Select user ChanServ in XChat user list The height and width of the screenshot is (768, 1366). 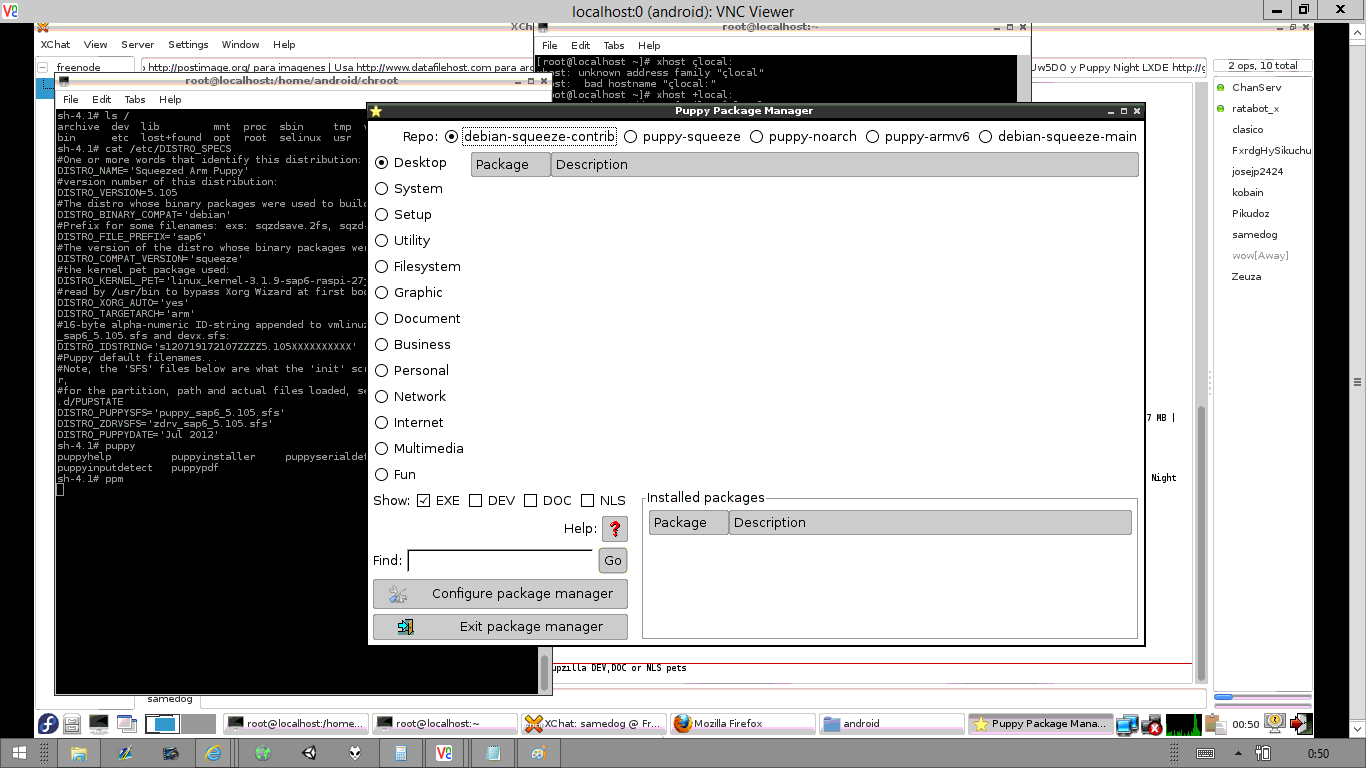[x=1256, y=87]
